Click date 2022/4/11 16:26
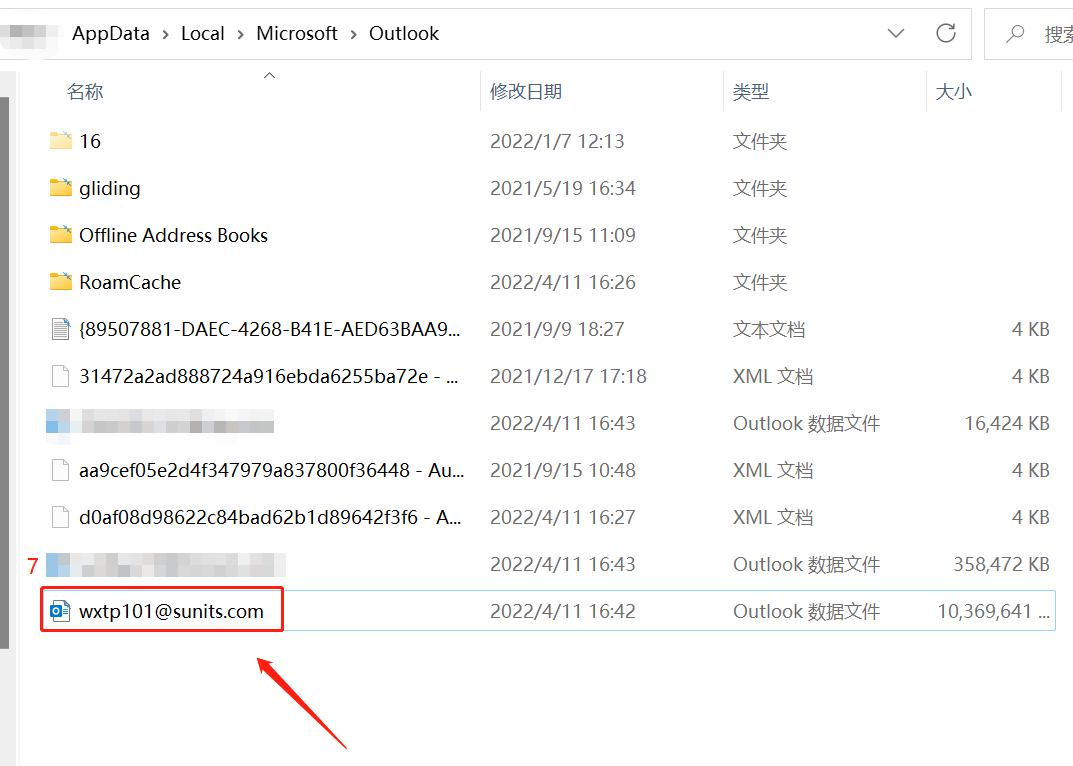1073x766 pixels. pos(563,282)
